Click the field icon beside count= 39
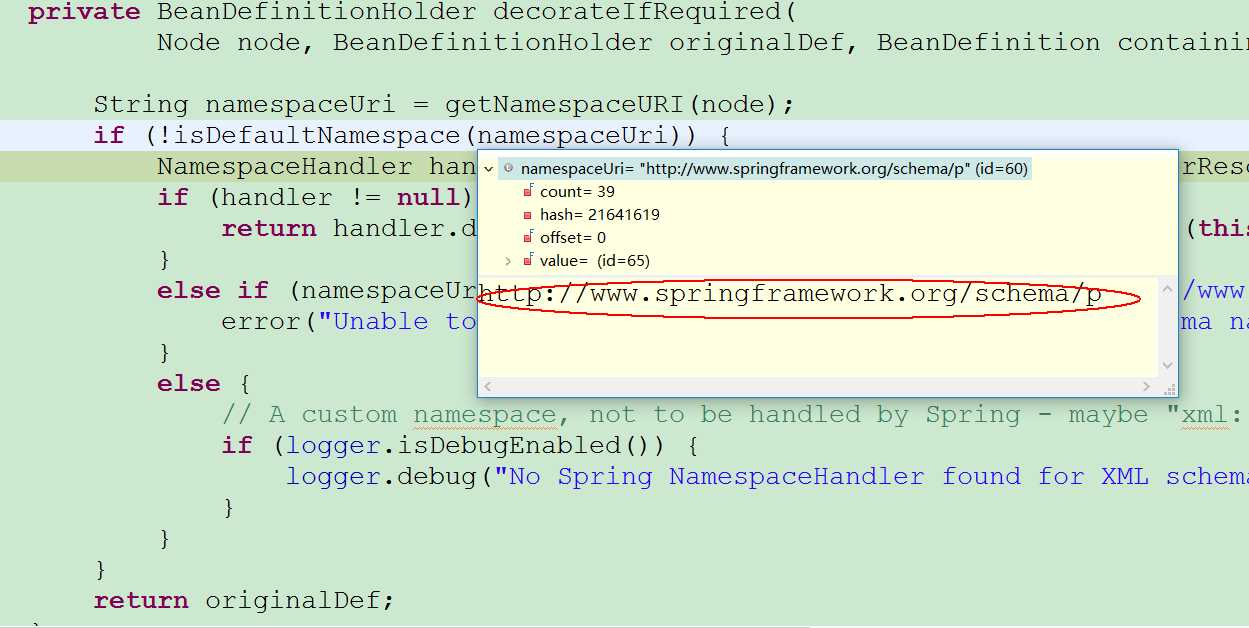Image resolution: width=1249 pixels, height=628 pixels. tap(528, 191)
